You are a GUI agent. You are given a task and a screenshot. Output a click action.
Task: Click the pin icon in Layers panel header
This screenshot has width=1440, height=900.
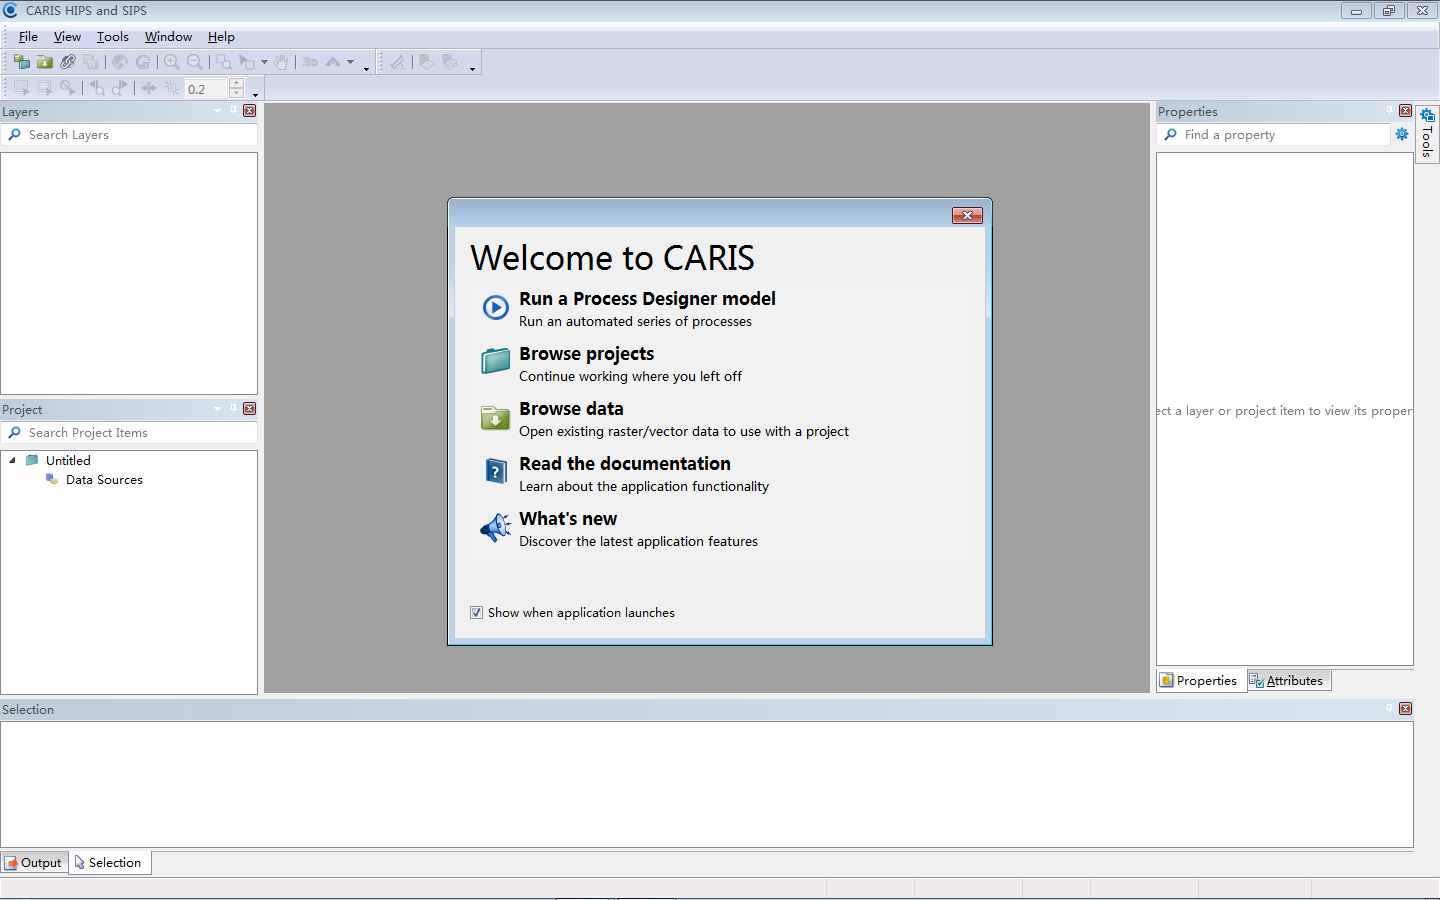point(233,110)
